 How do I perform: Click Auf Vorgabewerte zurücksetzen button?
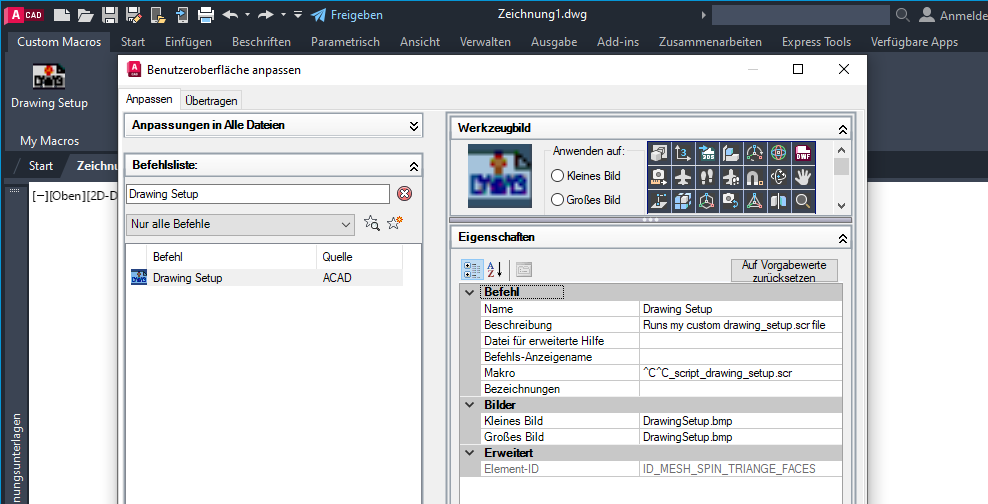click(x=784, y=271)
